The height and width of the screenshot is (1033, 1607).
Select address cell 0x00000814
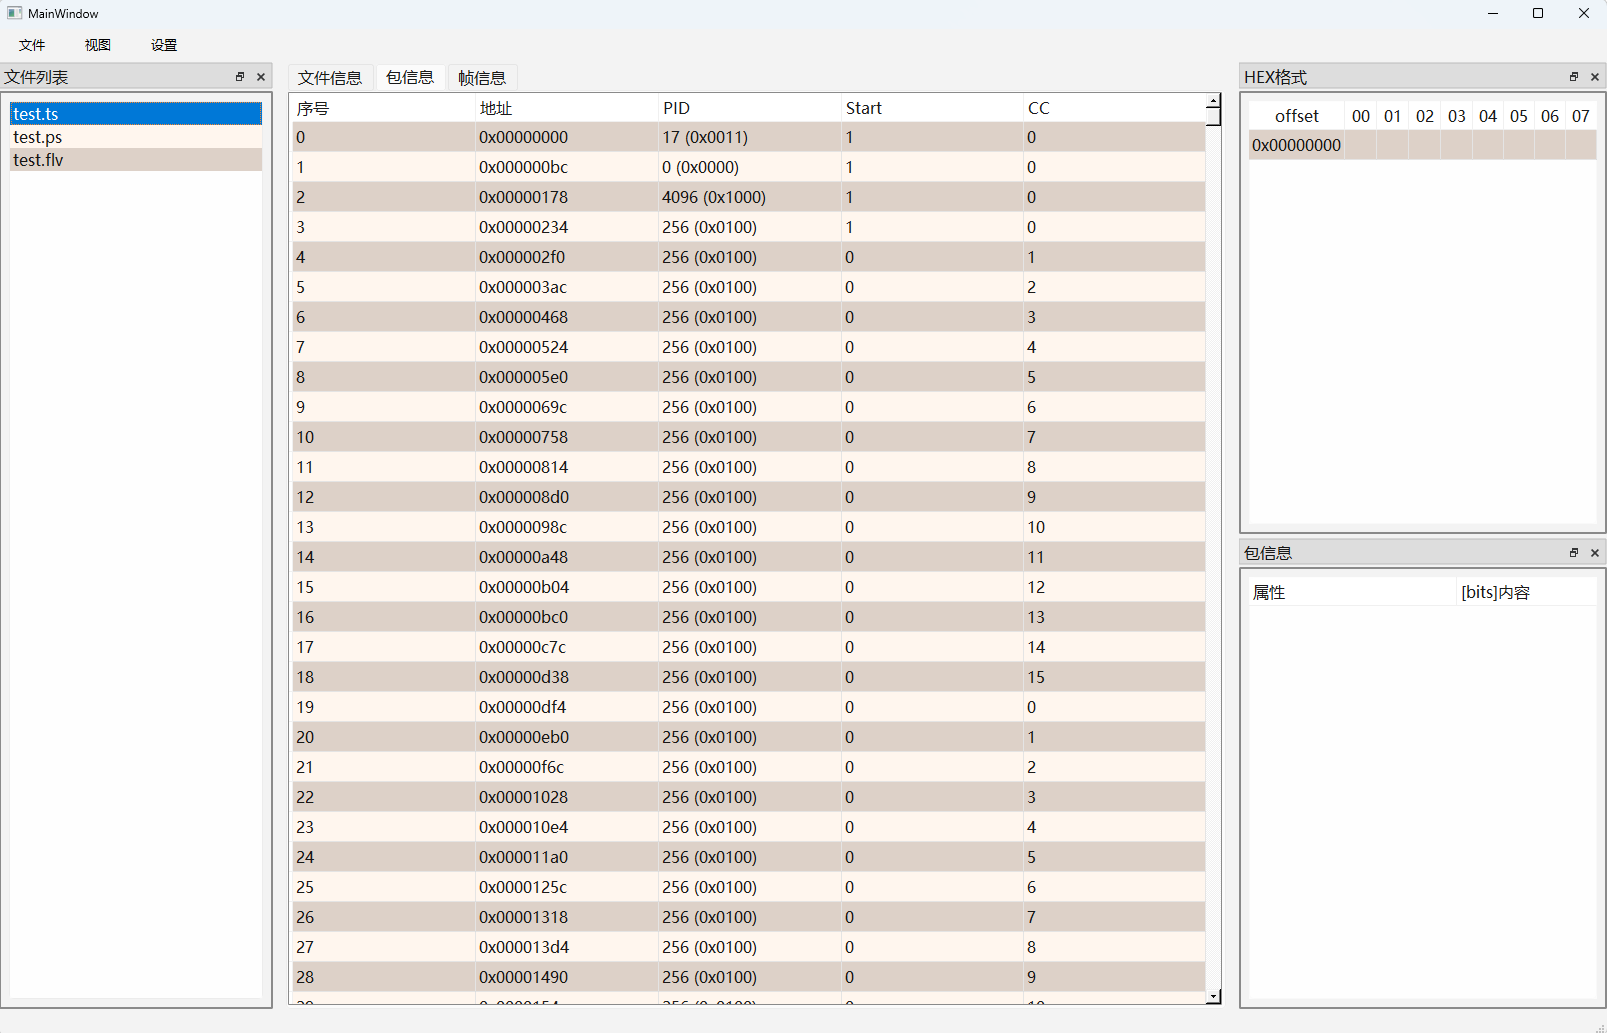tap(566, 467)
